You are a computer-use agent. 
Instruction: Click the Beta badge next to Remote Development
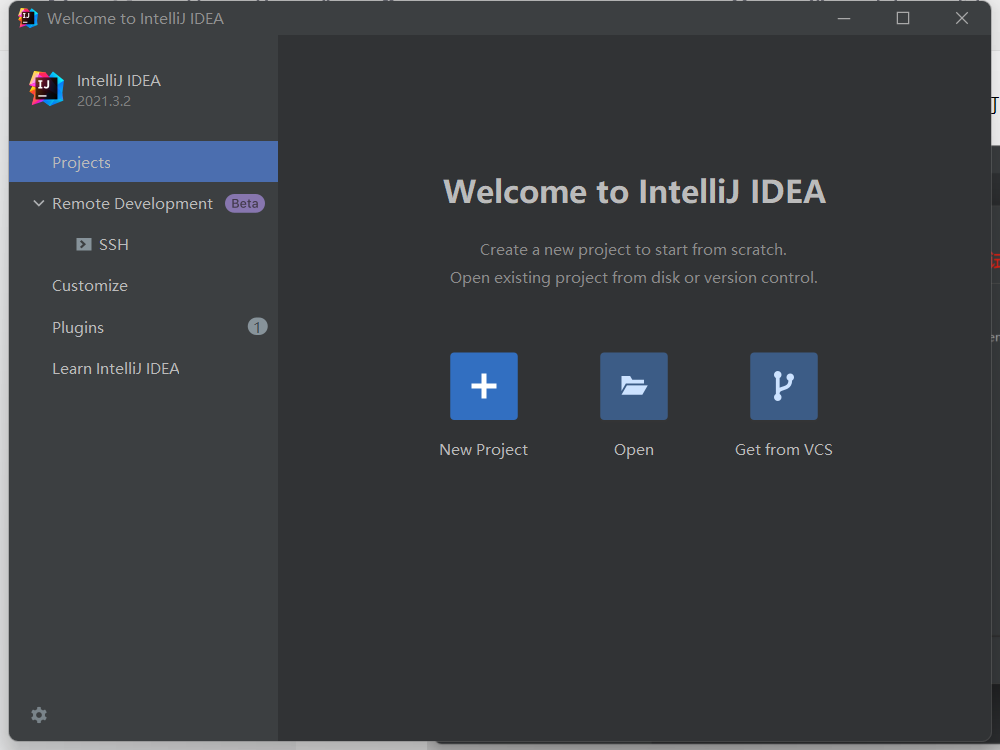(x=245, y=203)
